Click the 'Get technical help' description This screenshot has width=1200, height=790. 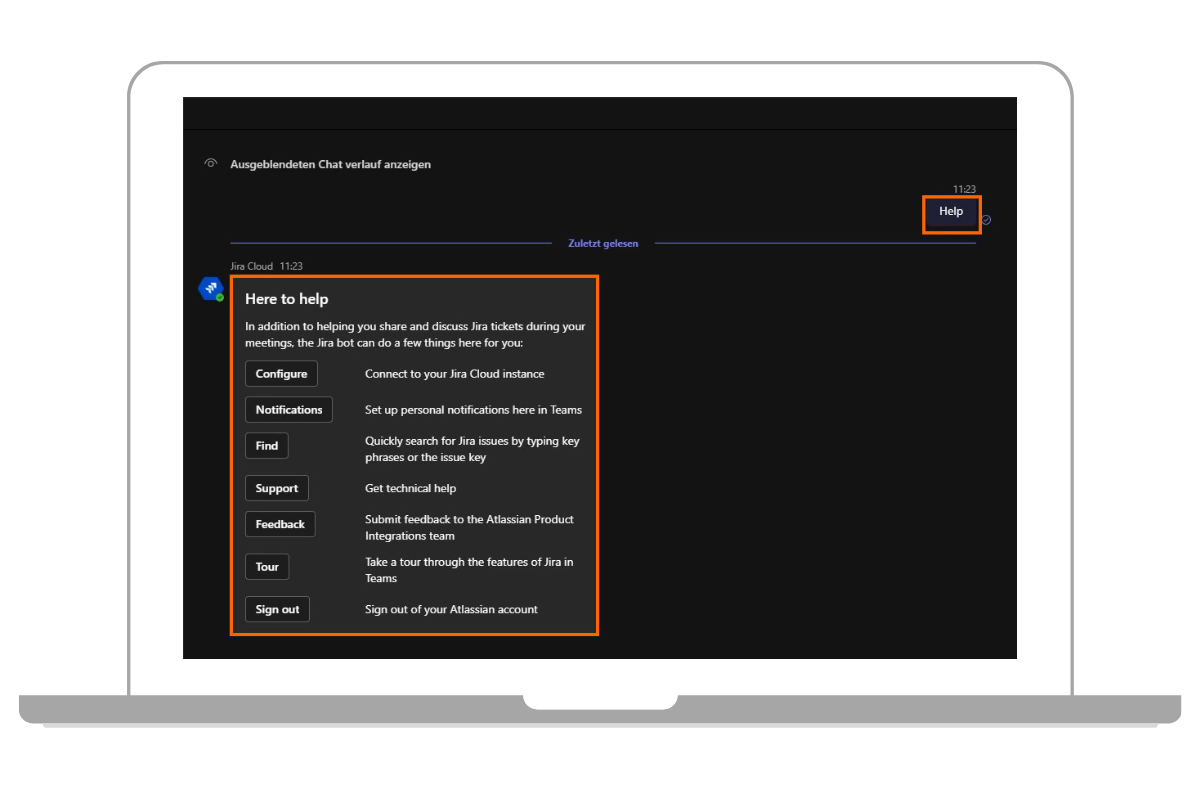coord(410,489)
